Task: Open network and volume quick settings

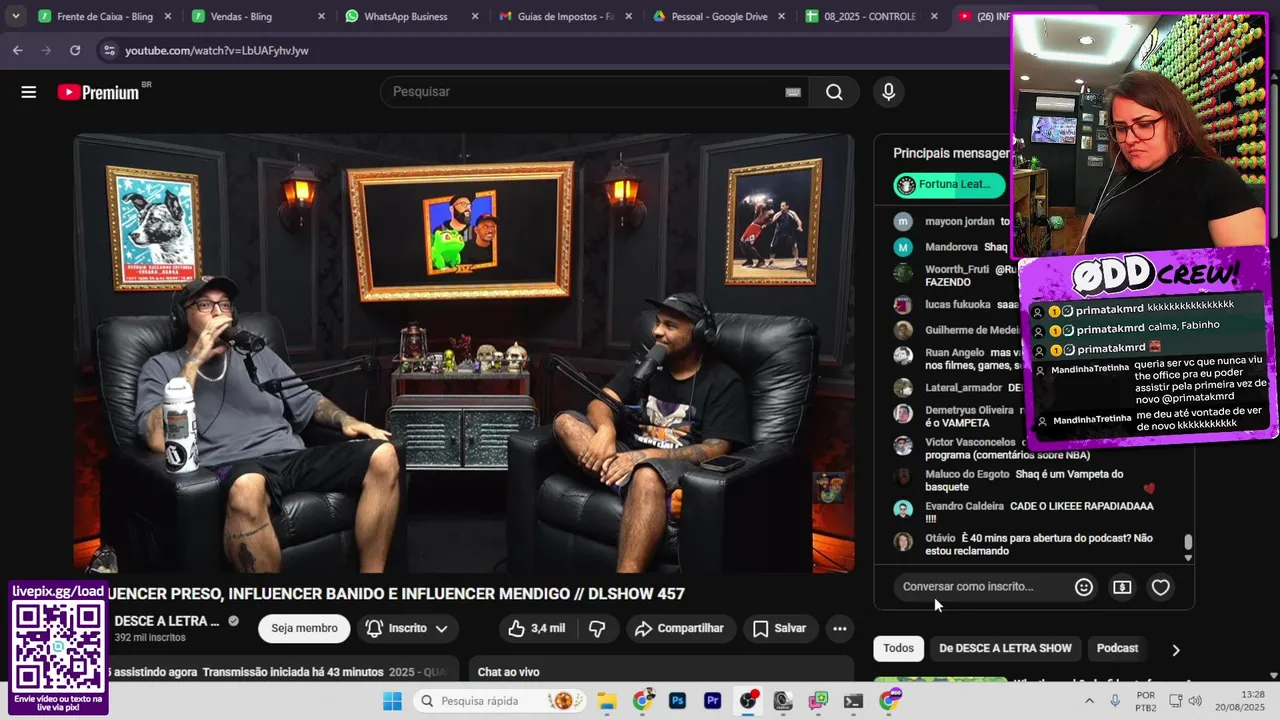Action: point(1185,701)
